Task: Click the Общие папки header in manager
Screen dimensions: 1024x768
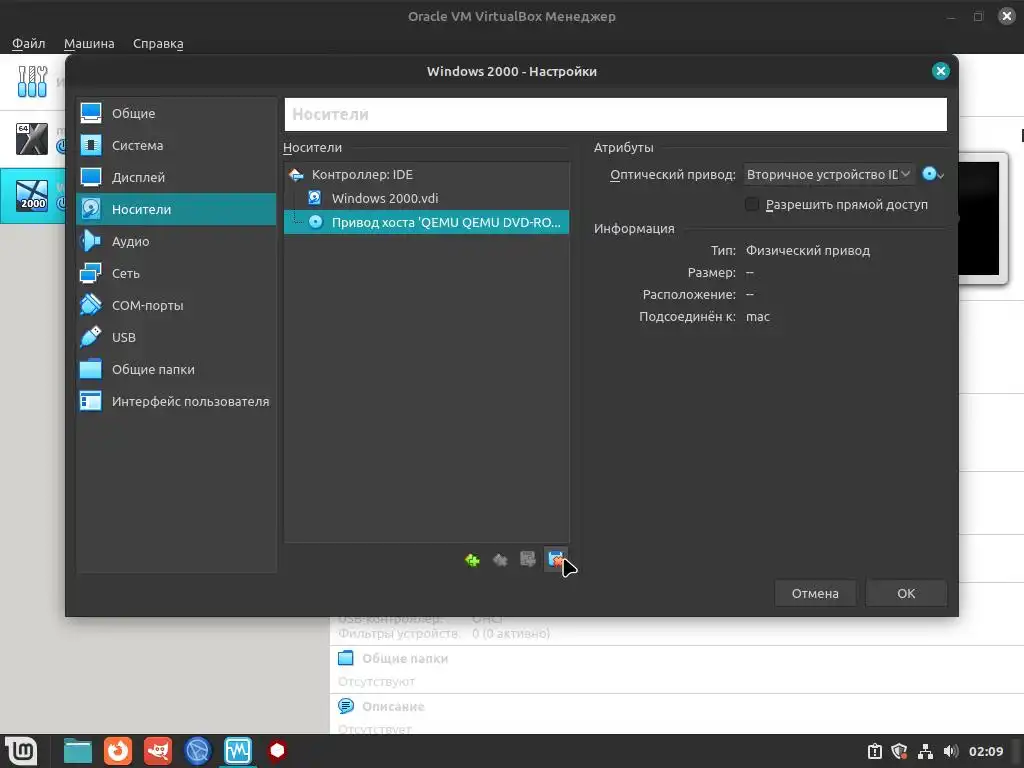Action: (x=405, y=658)
